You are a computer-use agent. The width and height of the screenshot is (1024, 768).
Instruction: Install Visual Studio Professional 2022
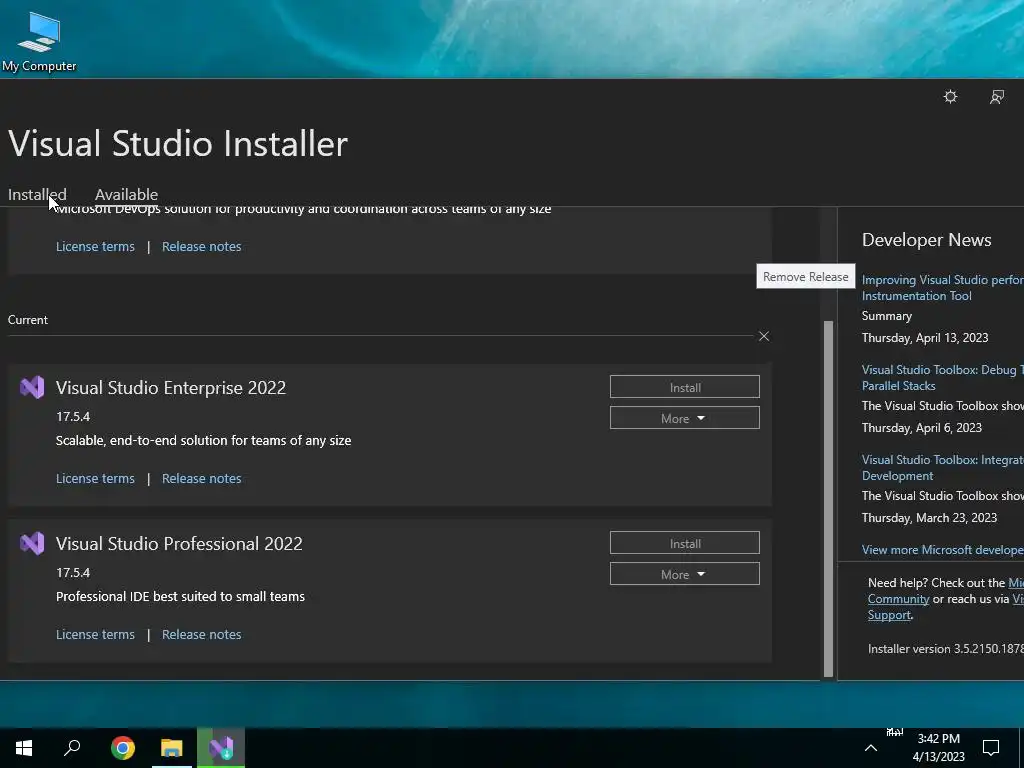tap(684, 543)
